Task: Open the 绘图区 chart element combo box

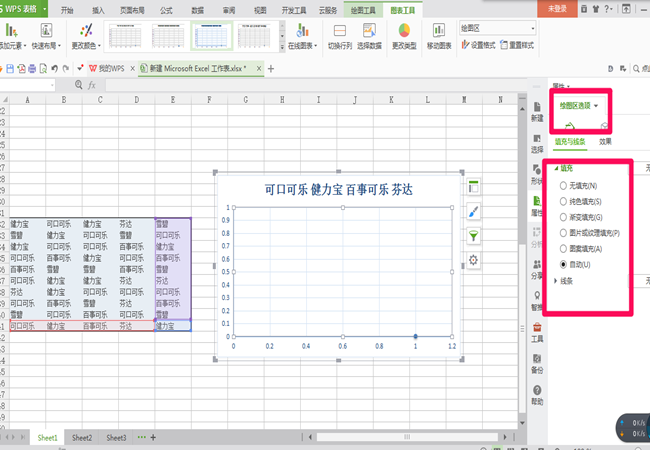Action: [x=497, y=28]
